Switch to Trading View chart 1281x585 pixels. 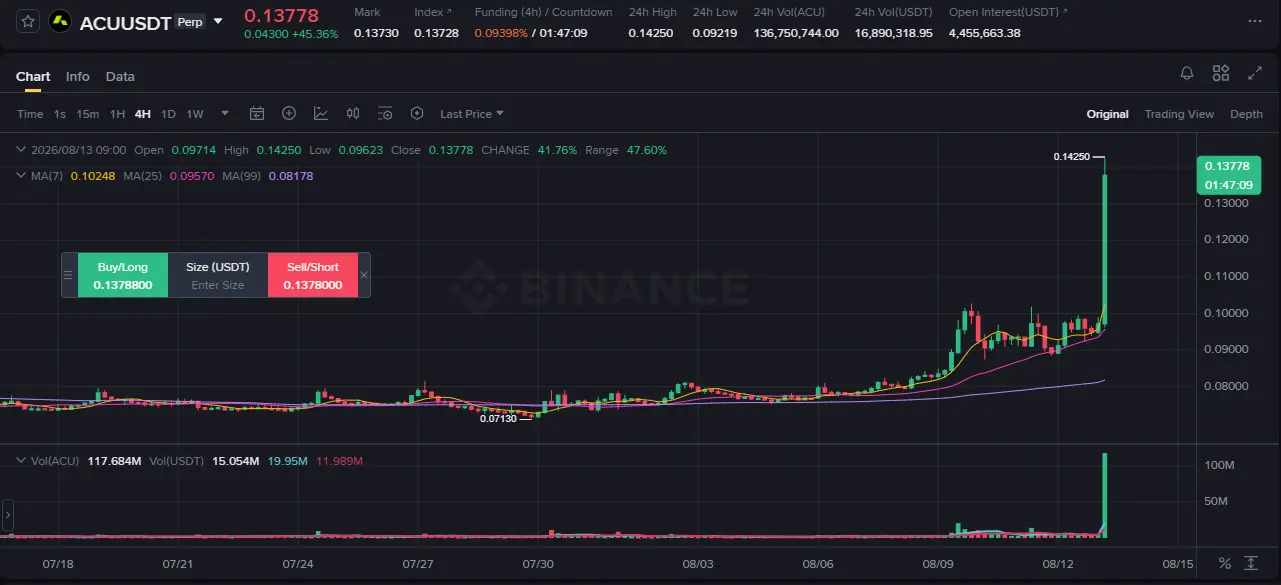click(1179, 114)
